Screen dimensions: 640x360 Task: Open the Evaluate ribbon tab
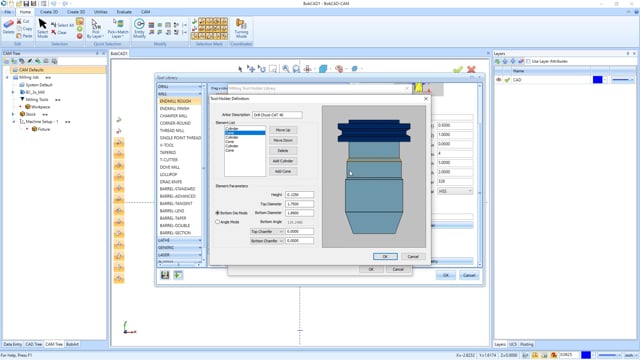click(124, 12)
